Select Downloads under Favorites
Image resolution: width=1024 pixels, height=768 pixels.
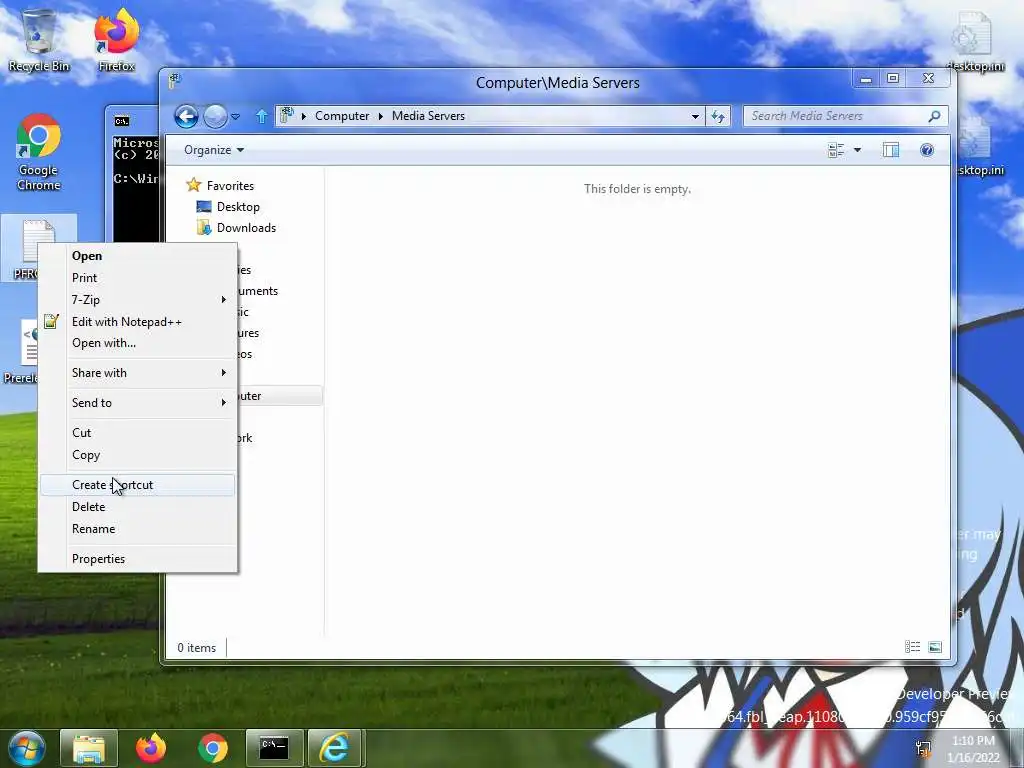click(x=236, y=227)
